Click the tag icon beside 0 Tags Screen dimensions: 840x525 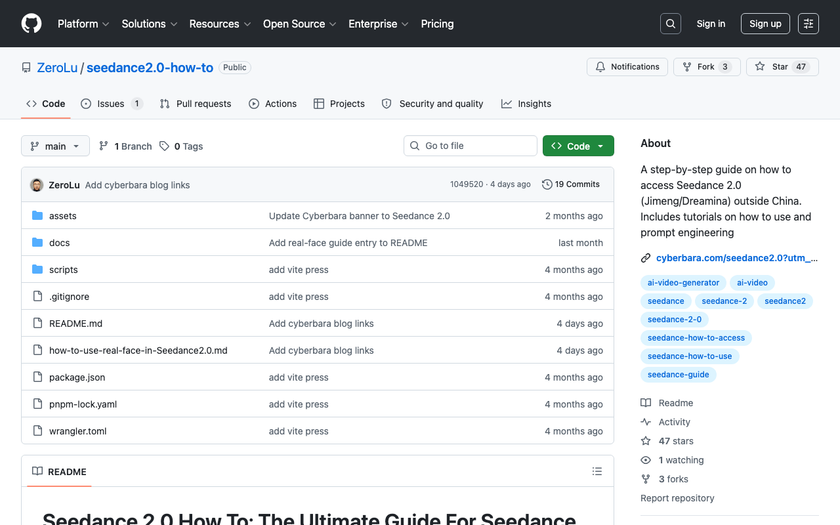tap(164, 146)
